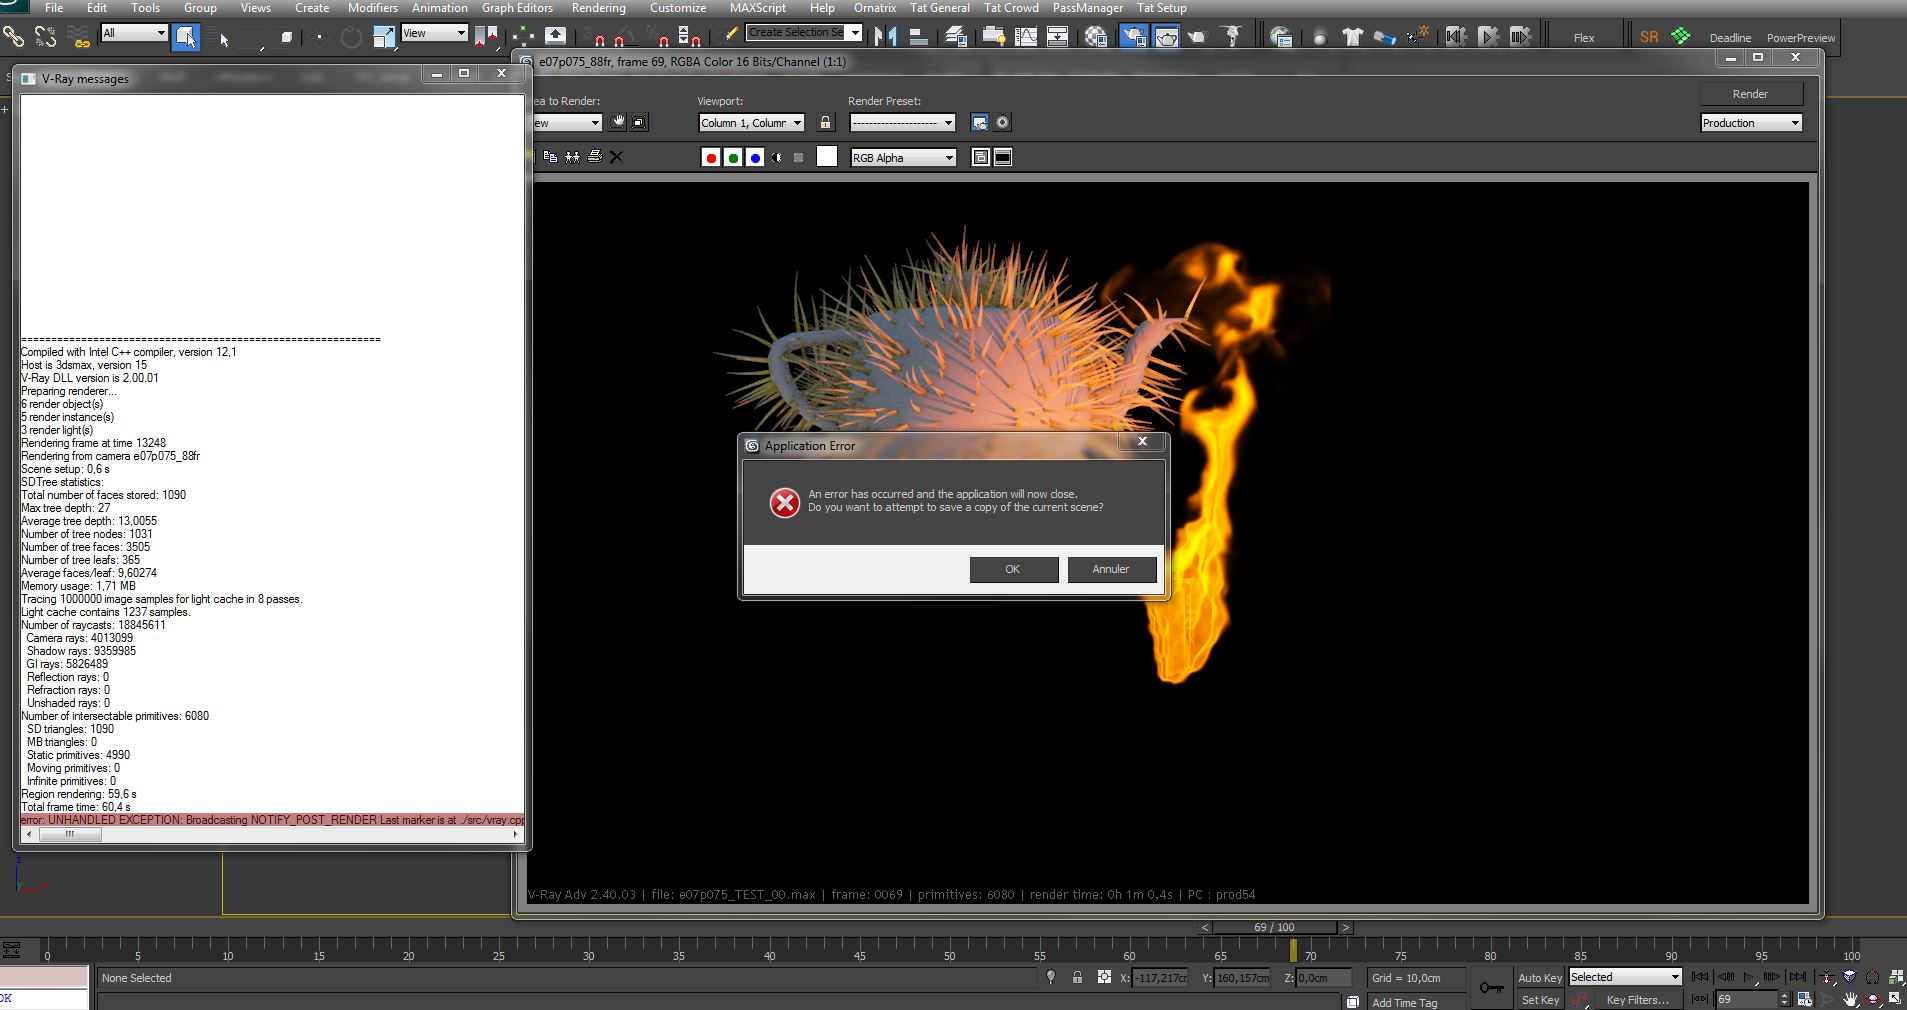Open the Viewport Column 1 dropdown
Viewport: 1907px width, 1010px height.
tap(752, 122)
